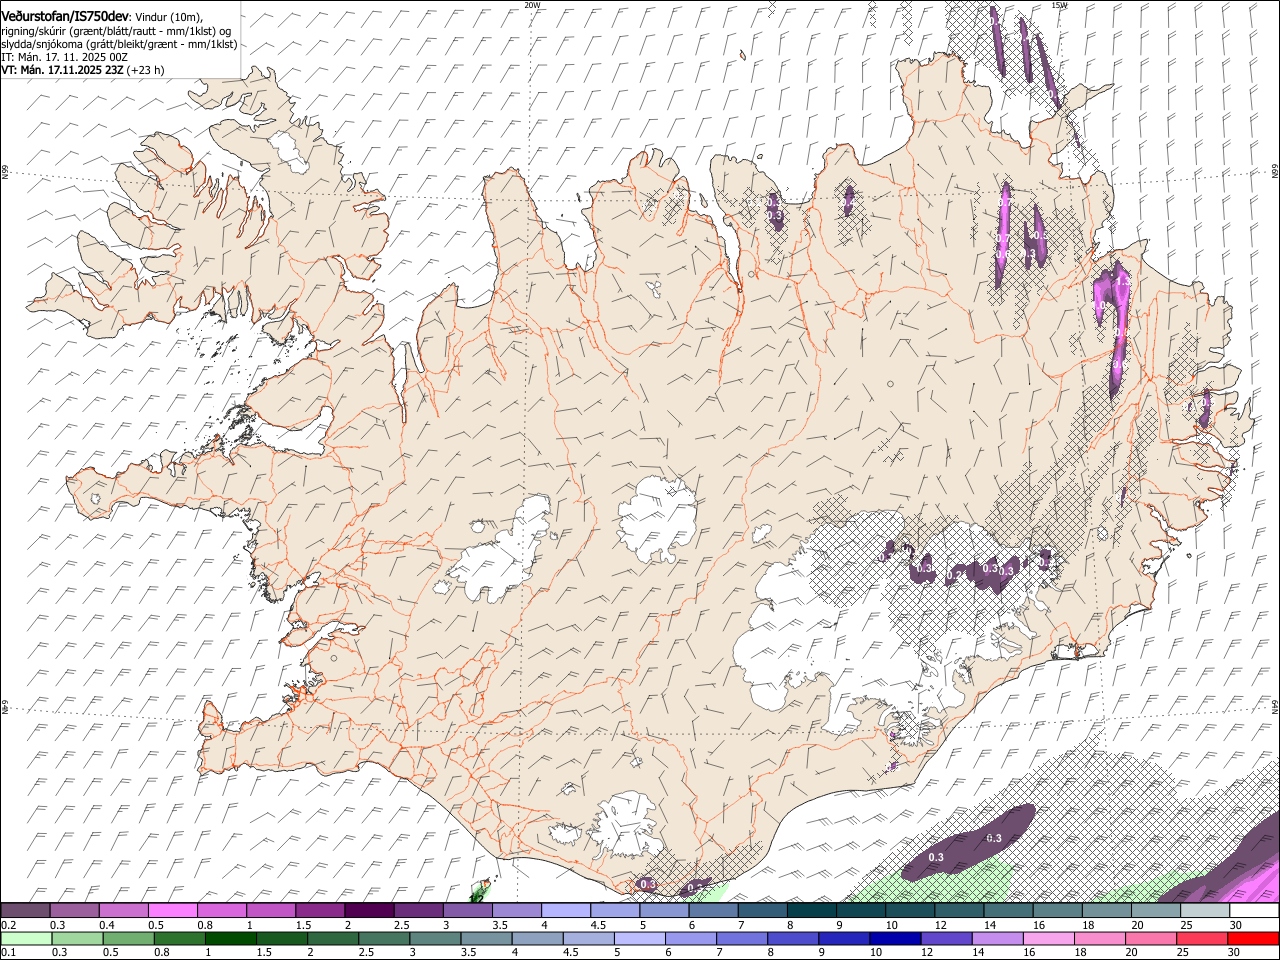The width and height of the screenshot is (1280, 960).
Task: Click the 'Veðurstofan/IS750dev' title text
Action: [65, 15]
